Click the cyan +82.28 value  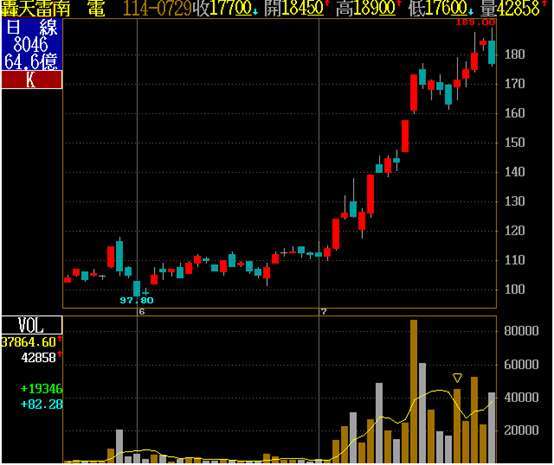[42, 404]
